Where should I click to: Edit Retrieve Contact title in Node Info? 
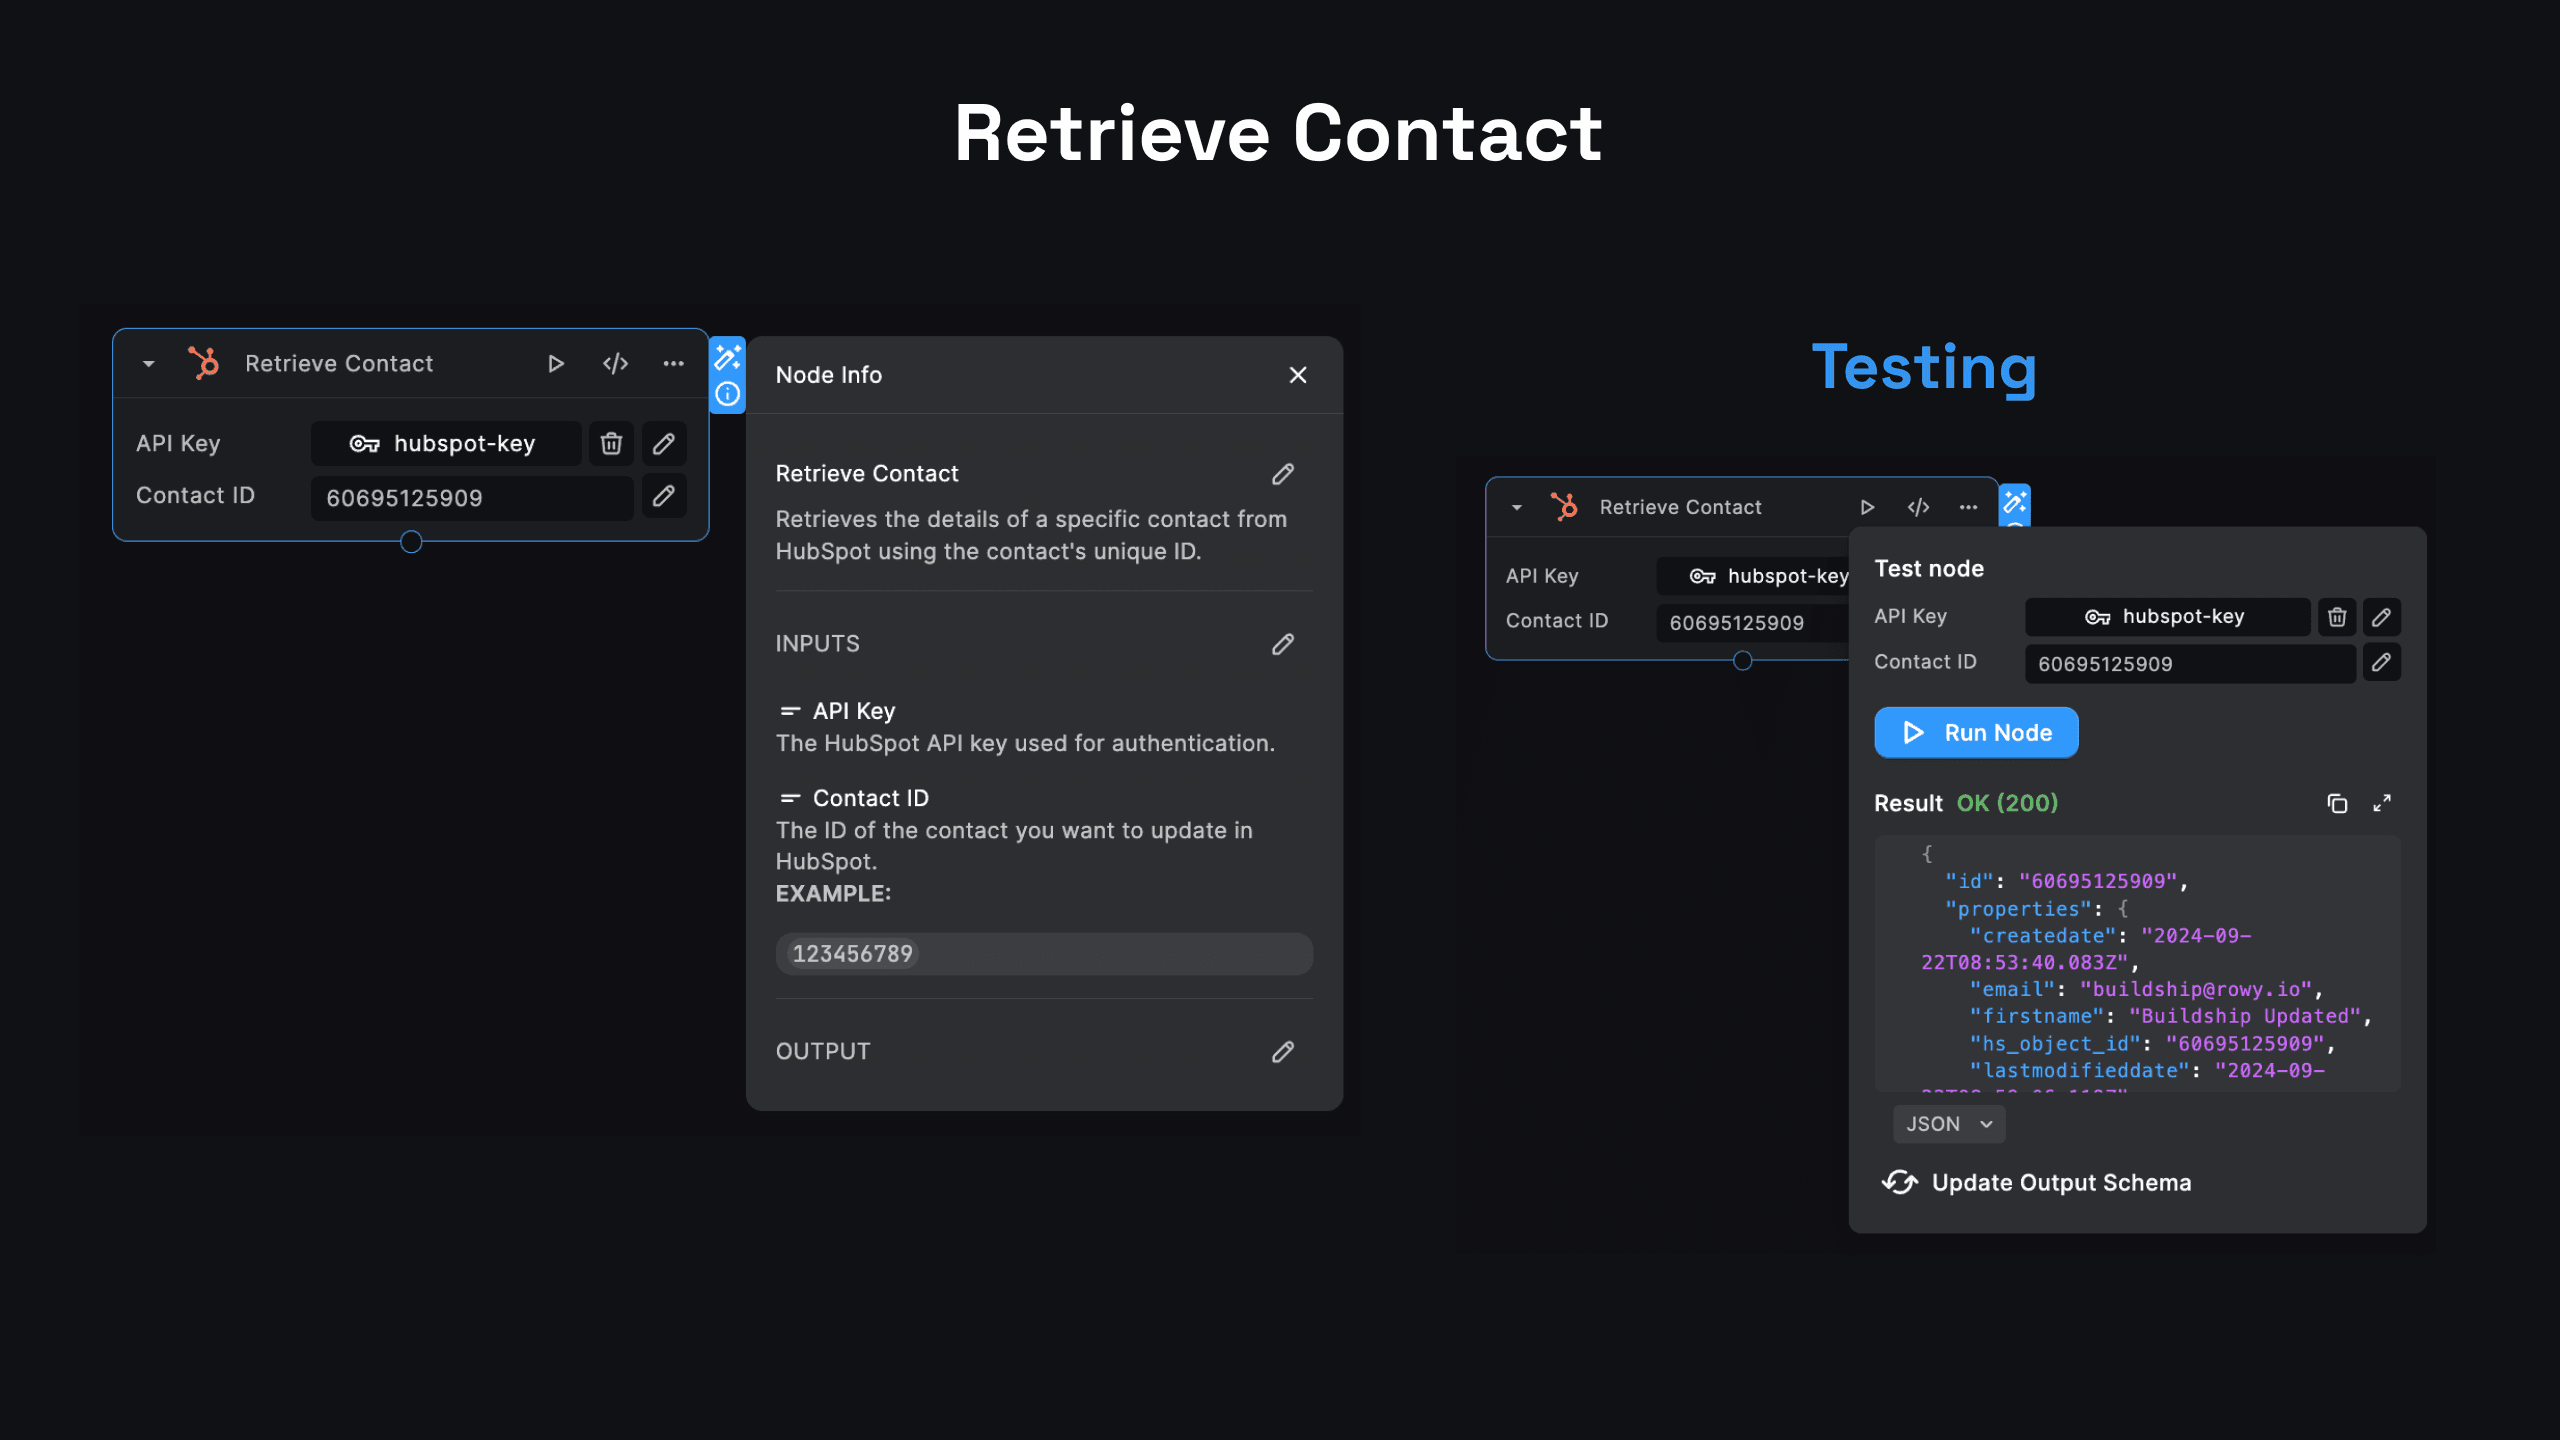click(x=1283, y=474)
